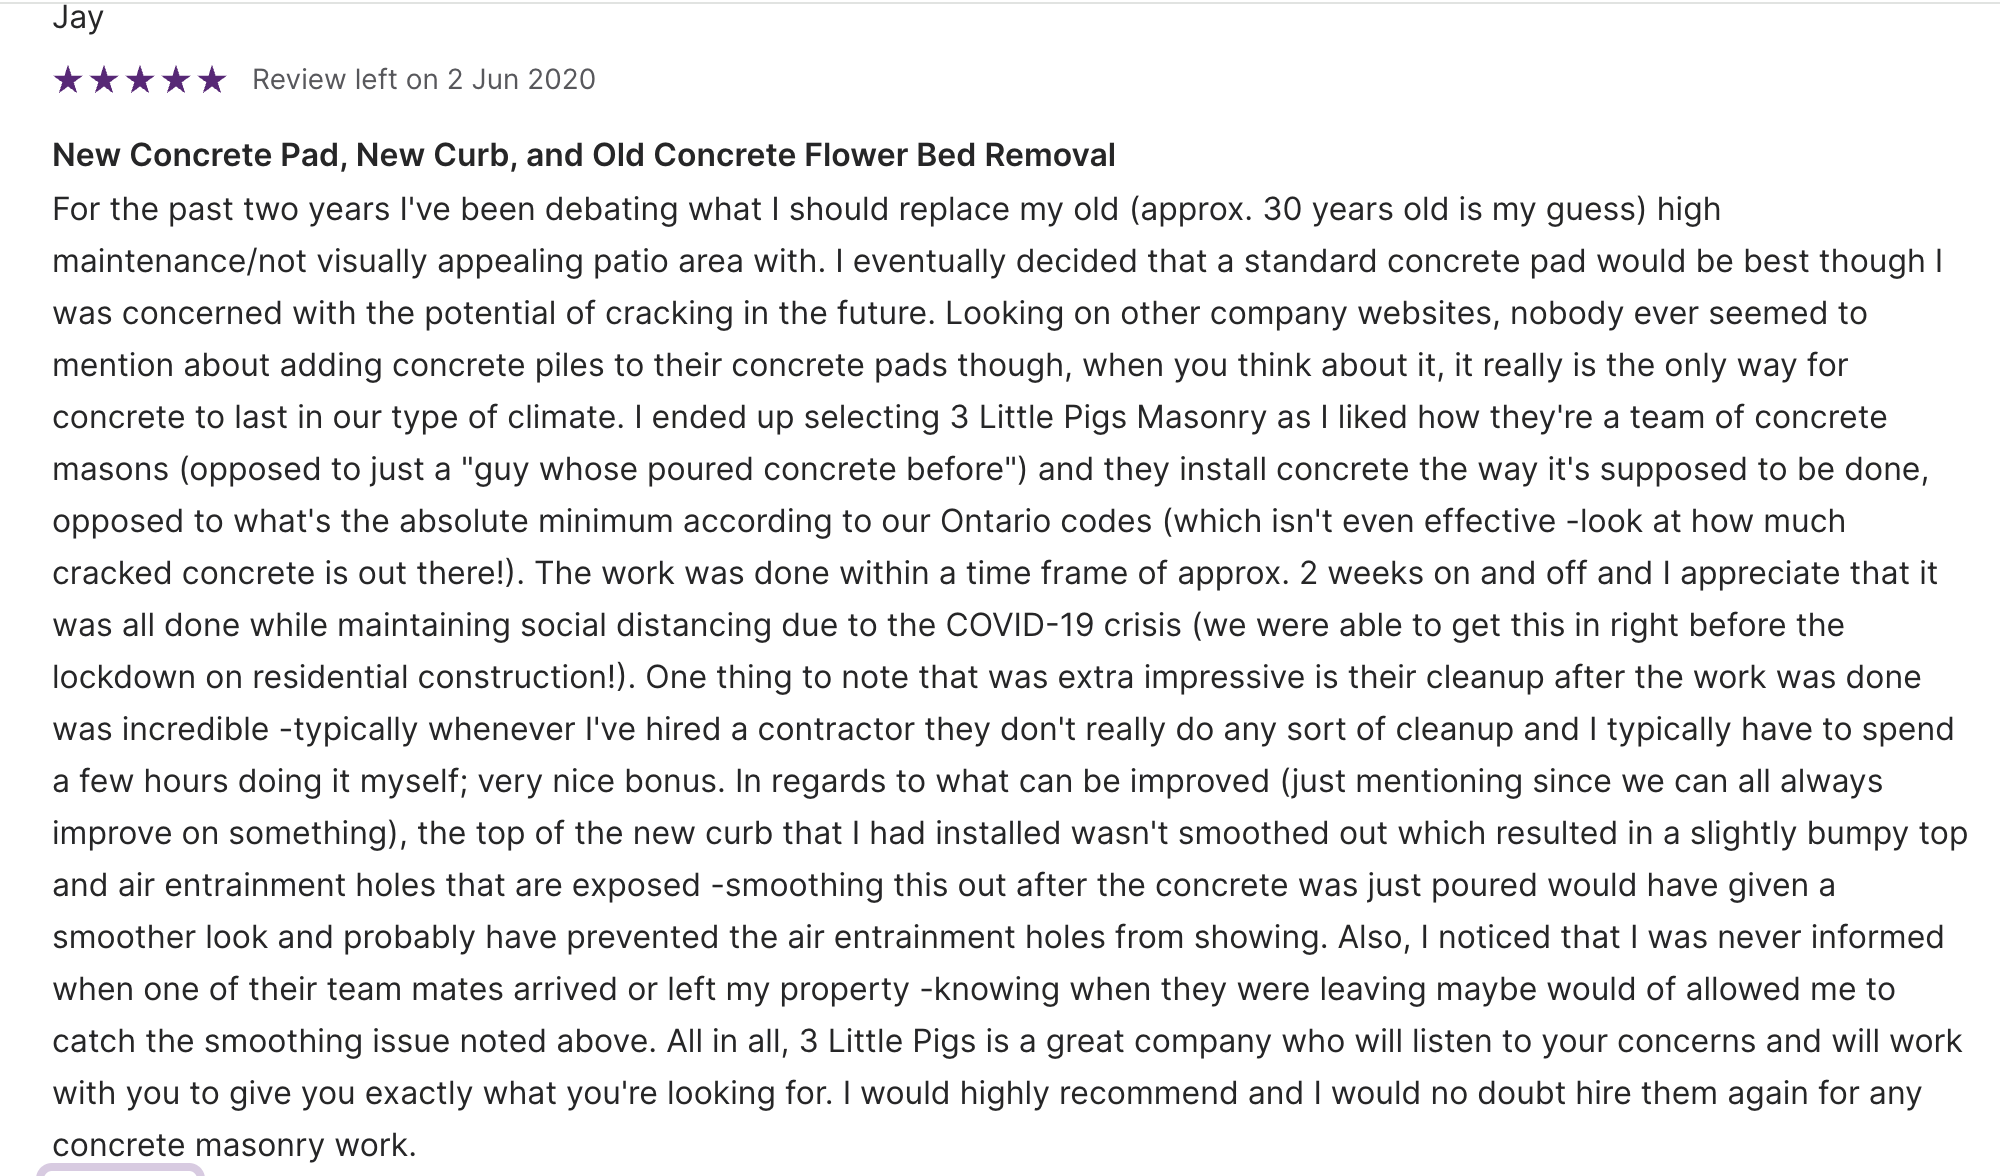The image size is (2000, 1176).
Task: Click the reviewer name Jay
Action: click(x=78, y=17)
